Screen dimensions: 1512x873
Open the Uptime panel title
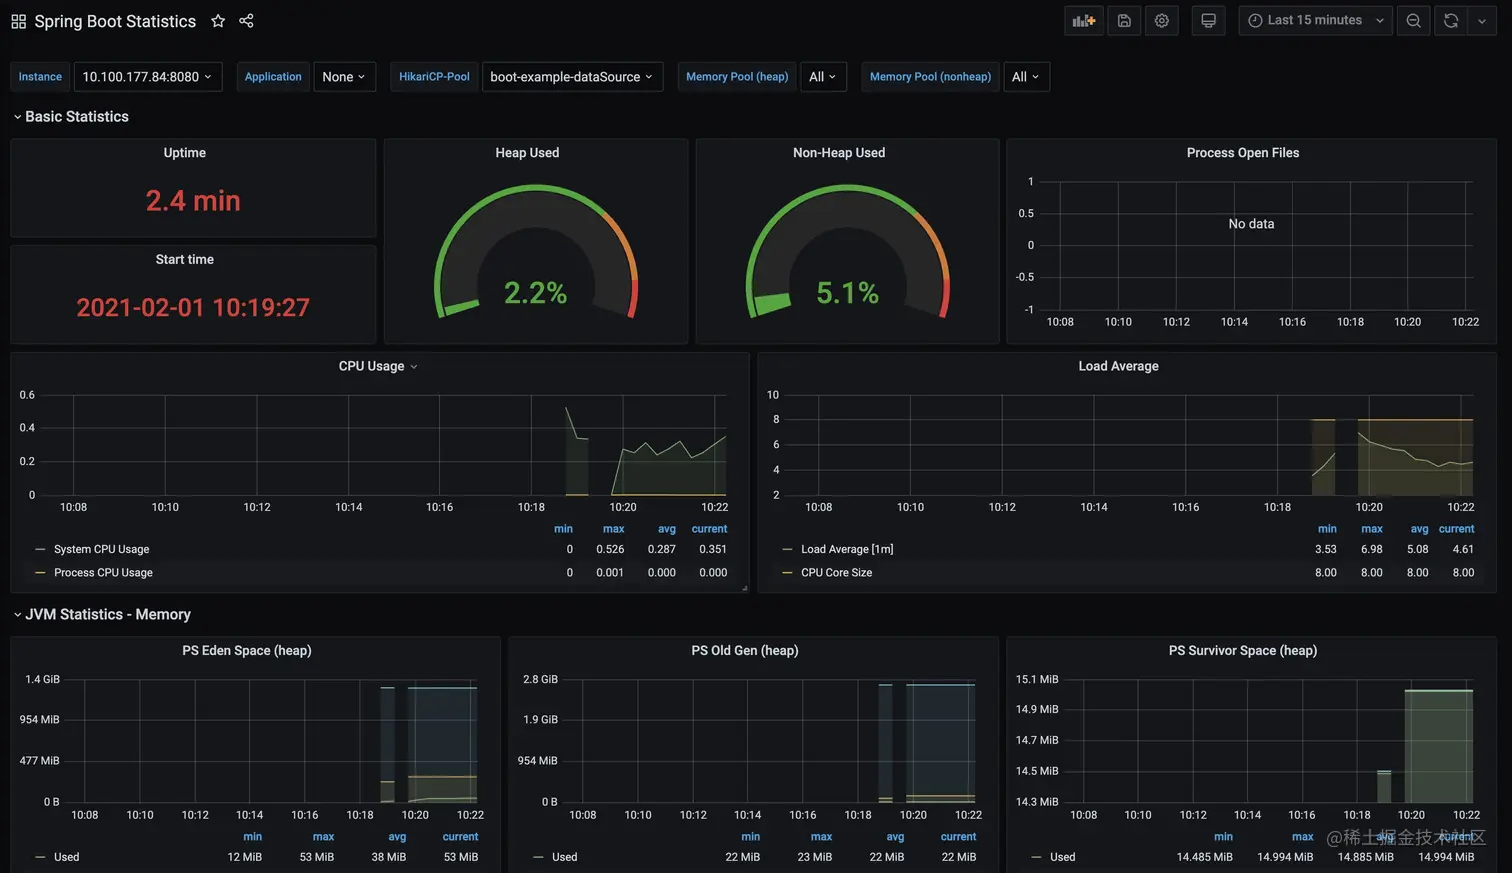point(185,153)
